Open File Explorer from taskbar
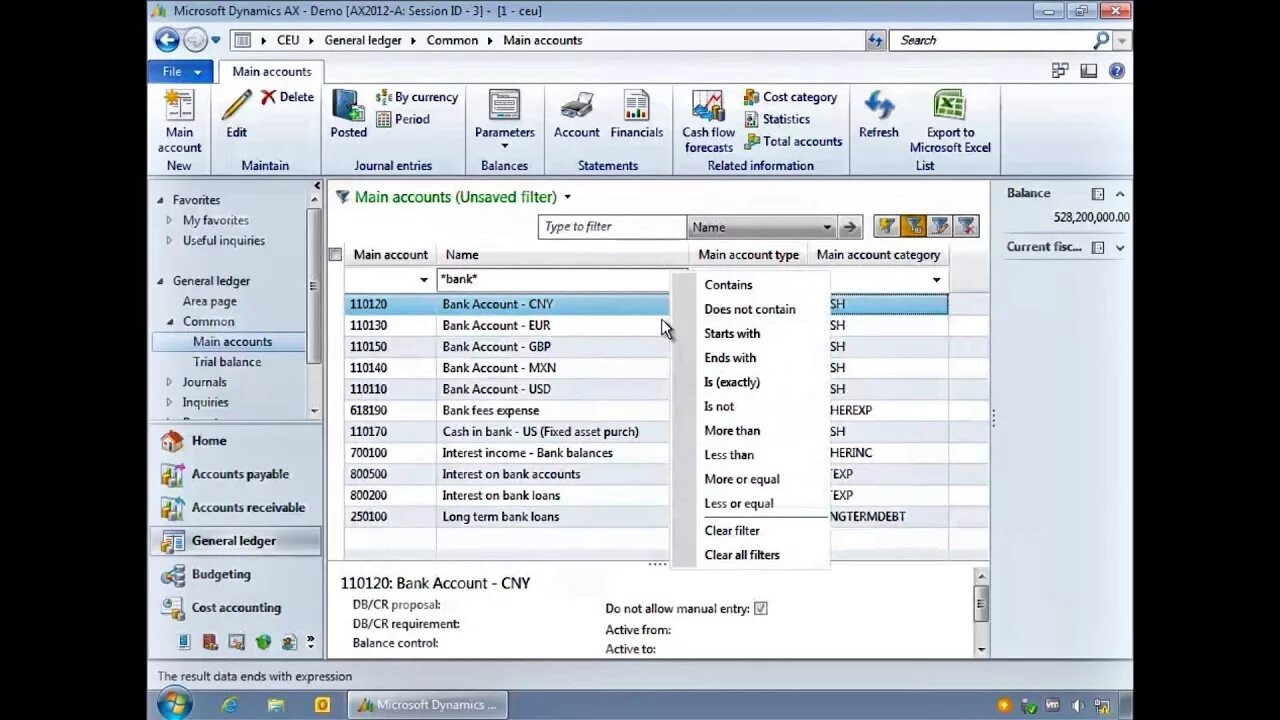This screenshot has width=1280, height=720. coord(276,705)
